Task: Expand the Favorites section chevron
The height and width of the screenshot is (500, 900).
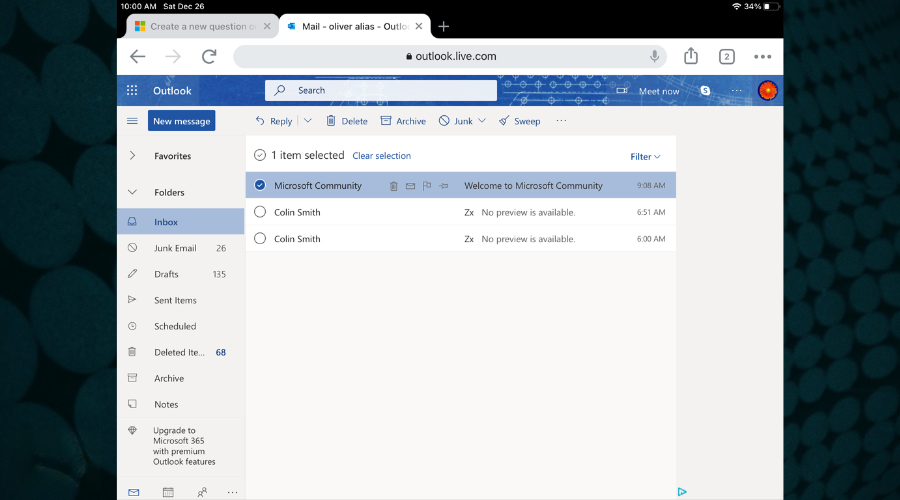Action: coord(133,156)
